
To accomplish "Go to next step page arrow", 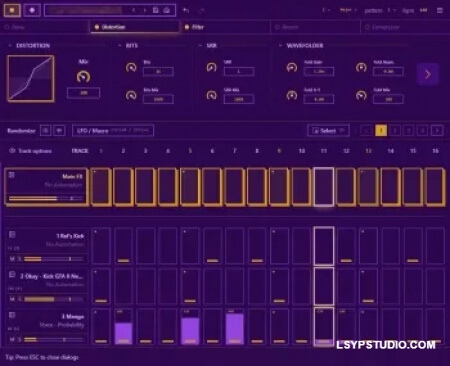I will point(437,130).
